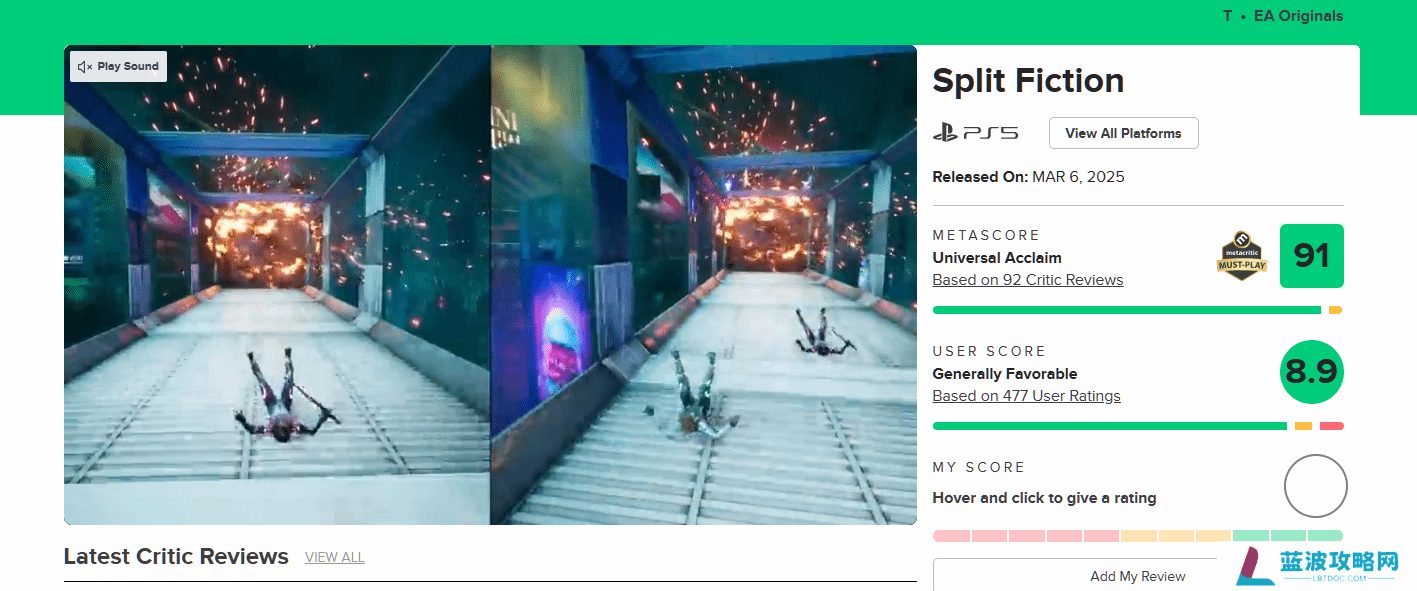This screenshot has height=591, width=1417.
Task: Click the empty My Score circle
Action: coord(1315,487)
